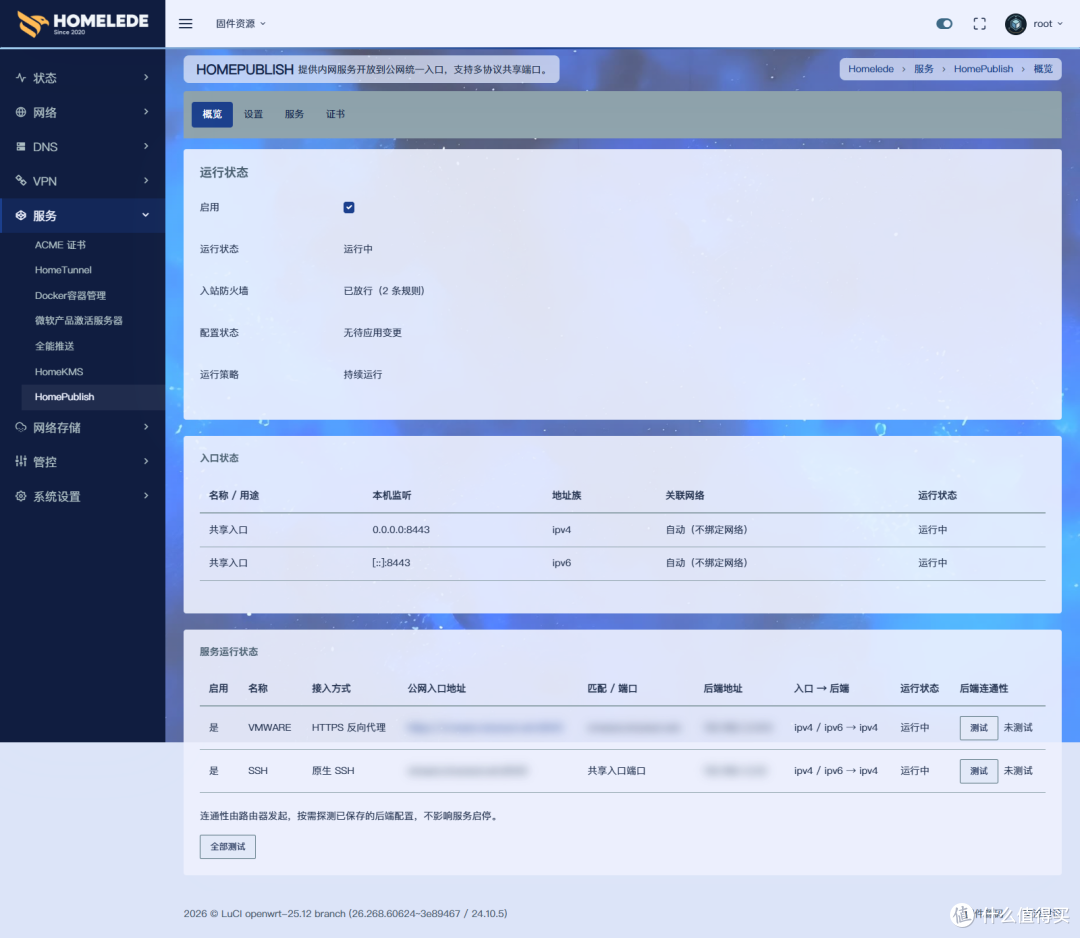Expand the 网络 menu chevron
The width and height of the screenshot is (1080, 938).
[x=146, y=112]
